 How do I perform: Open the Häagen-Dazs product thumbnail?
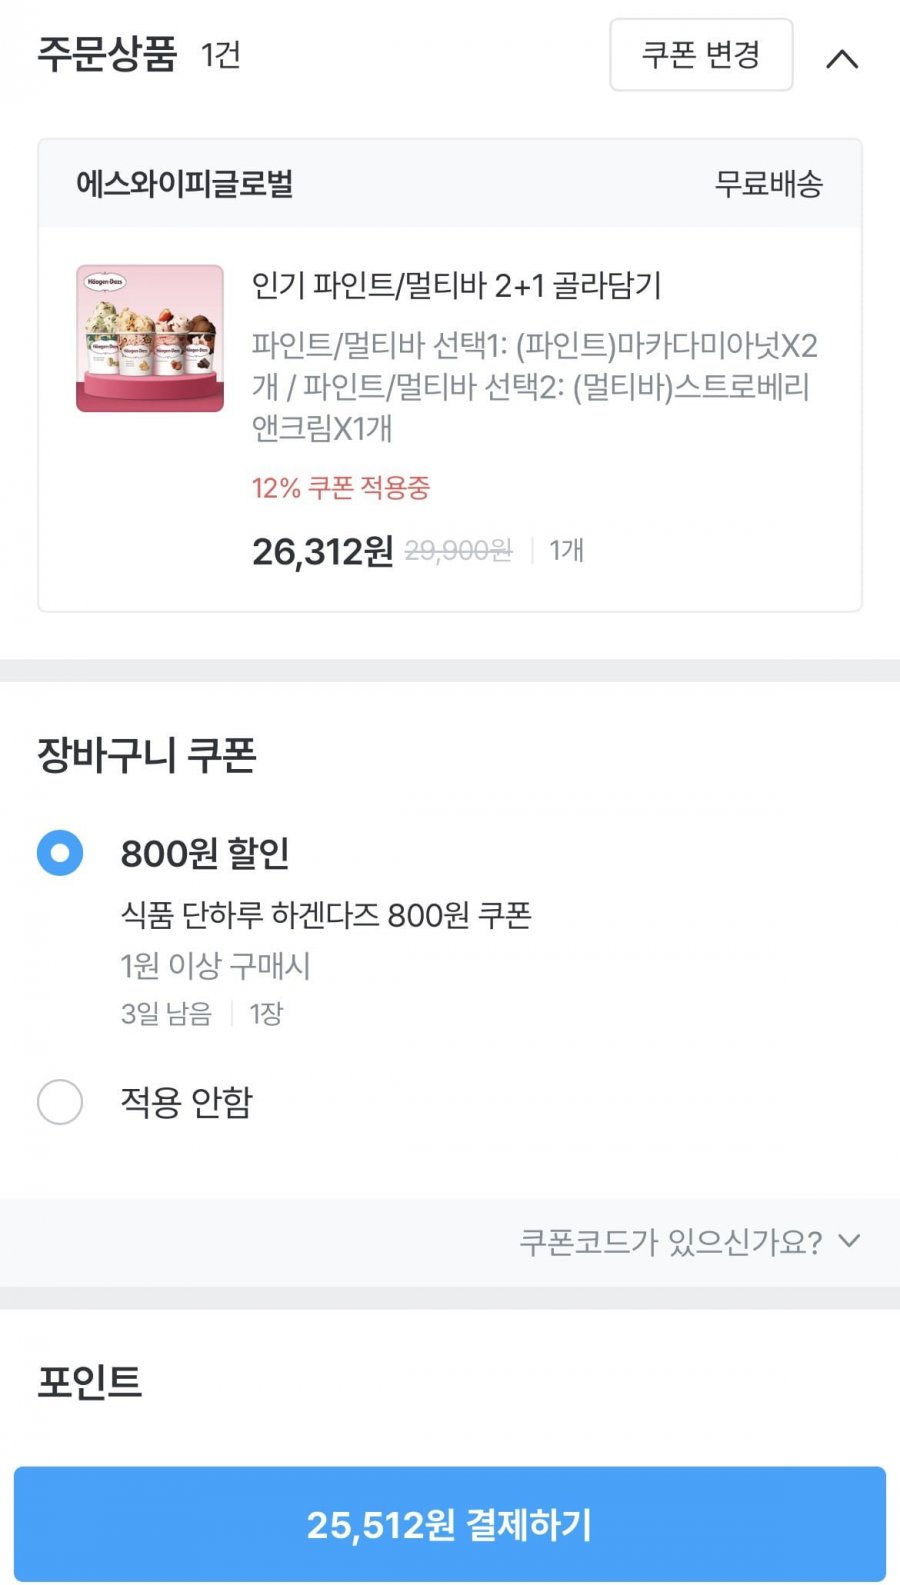click(x=150, y=338)
